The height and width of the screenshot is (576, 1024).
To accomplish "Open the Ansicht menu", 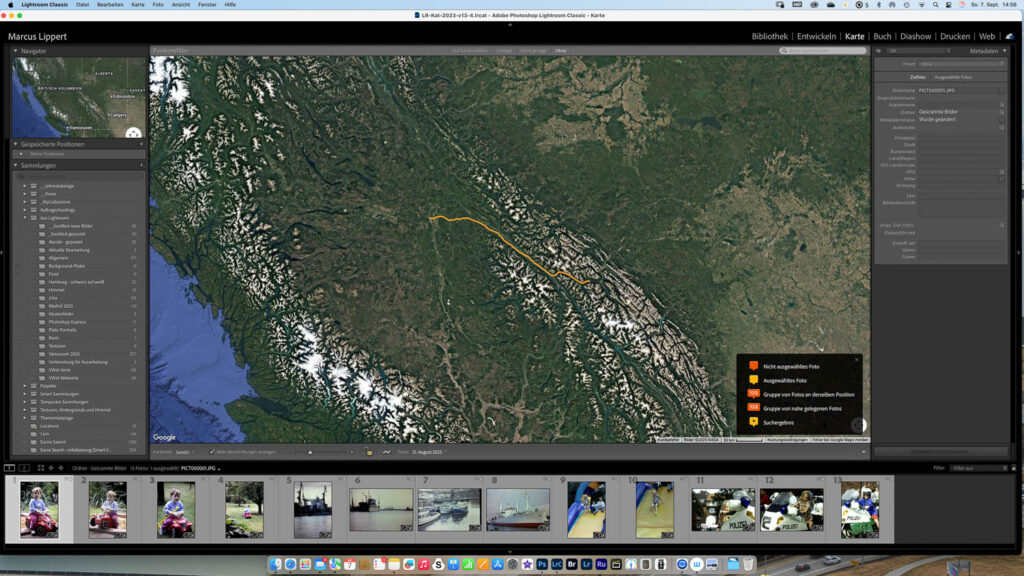I will [x=181, y=5].
